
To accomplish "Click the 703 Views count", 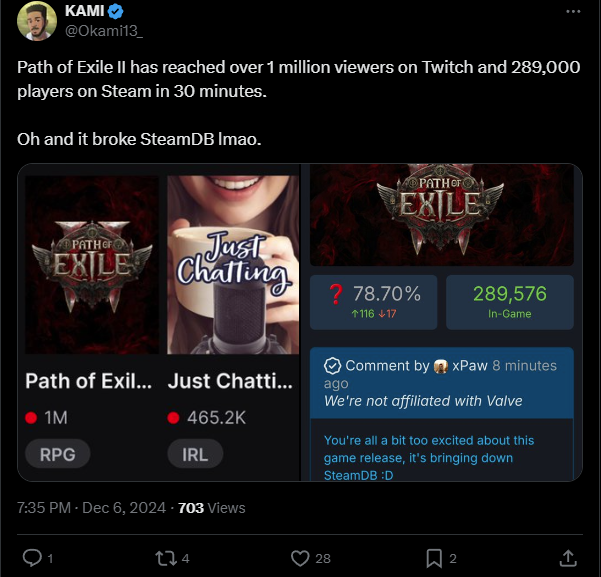I will (x=211, y=508).
